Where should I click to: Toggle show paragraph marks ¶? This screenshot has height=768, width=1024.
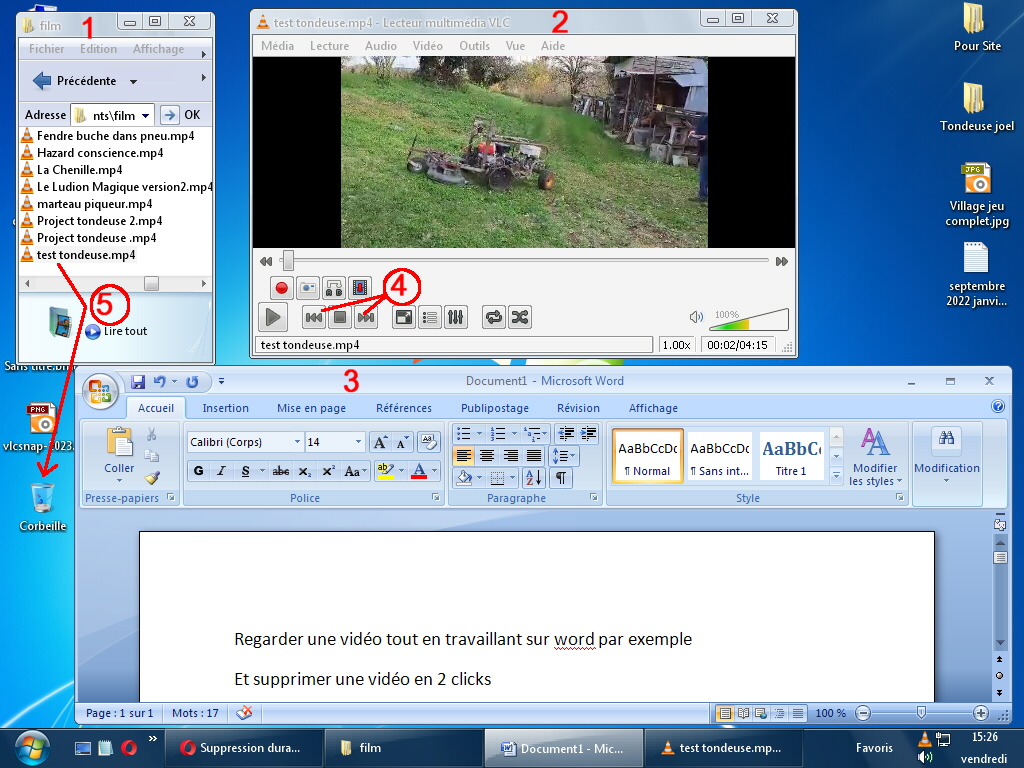[560, 478]
